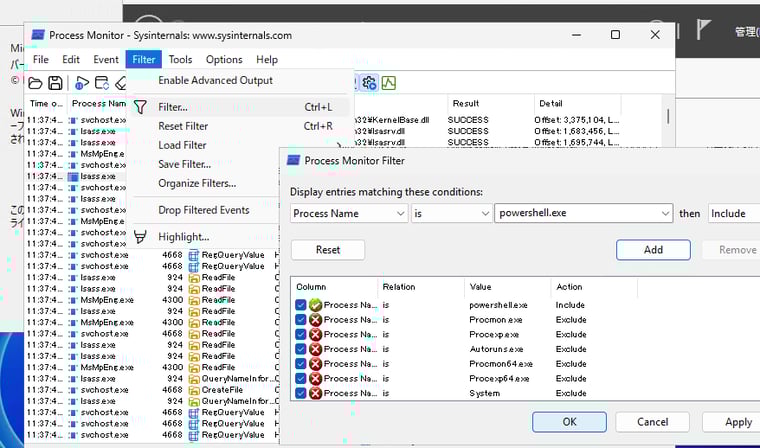Choose Drop Filtered Events menu item

204,210
